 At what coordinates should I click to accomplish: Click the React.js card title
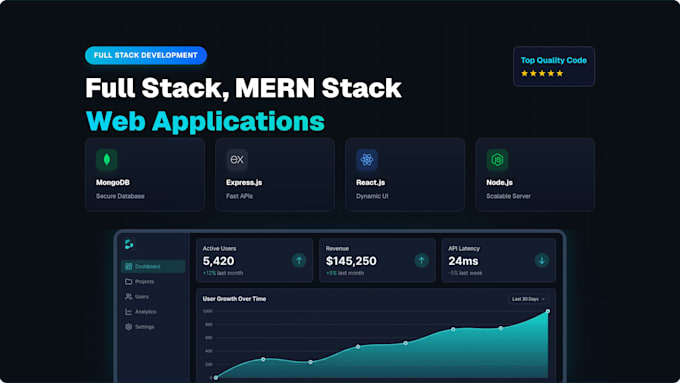pyautogui.click(x=370, y=183)
